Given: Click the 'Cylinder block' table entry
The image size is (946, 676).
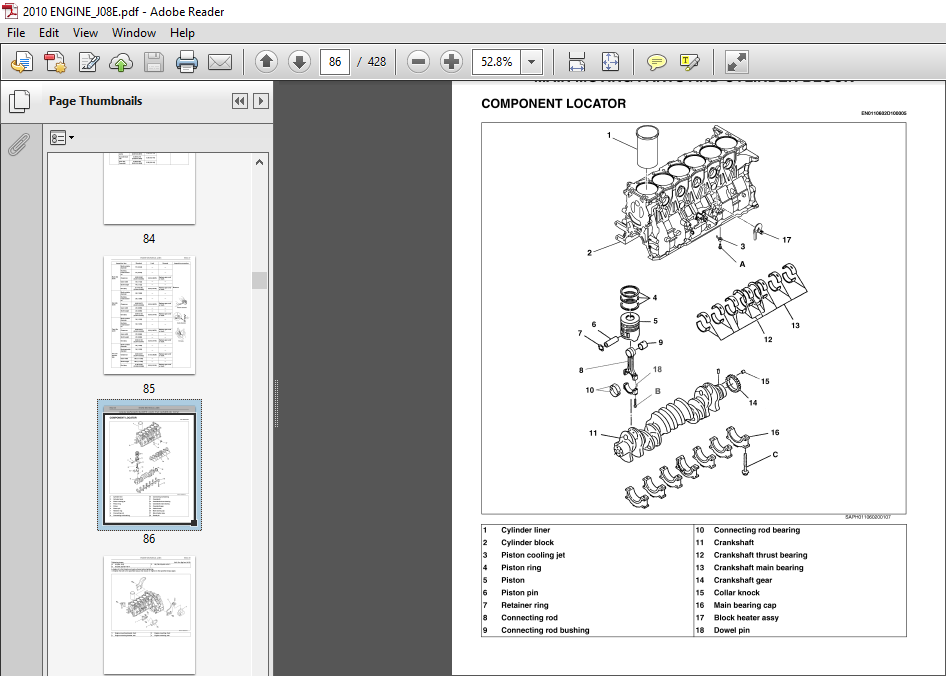Looking at the screenshot, I should coord(527,543).
